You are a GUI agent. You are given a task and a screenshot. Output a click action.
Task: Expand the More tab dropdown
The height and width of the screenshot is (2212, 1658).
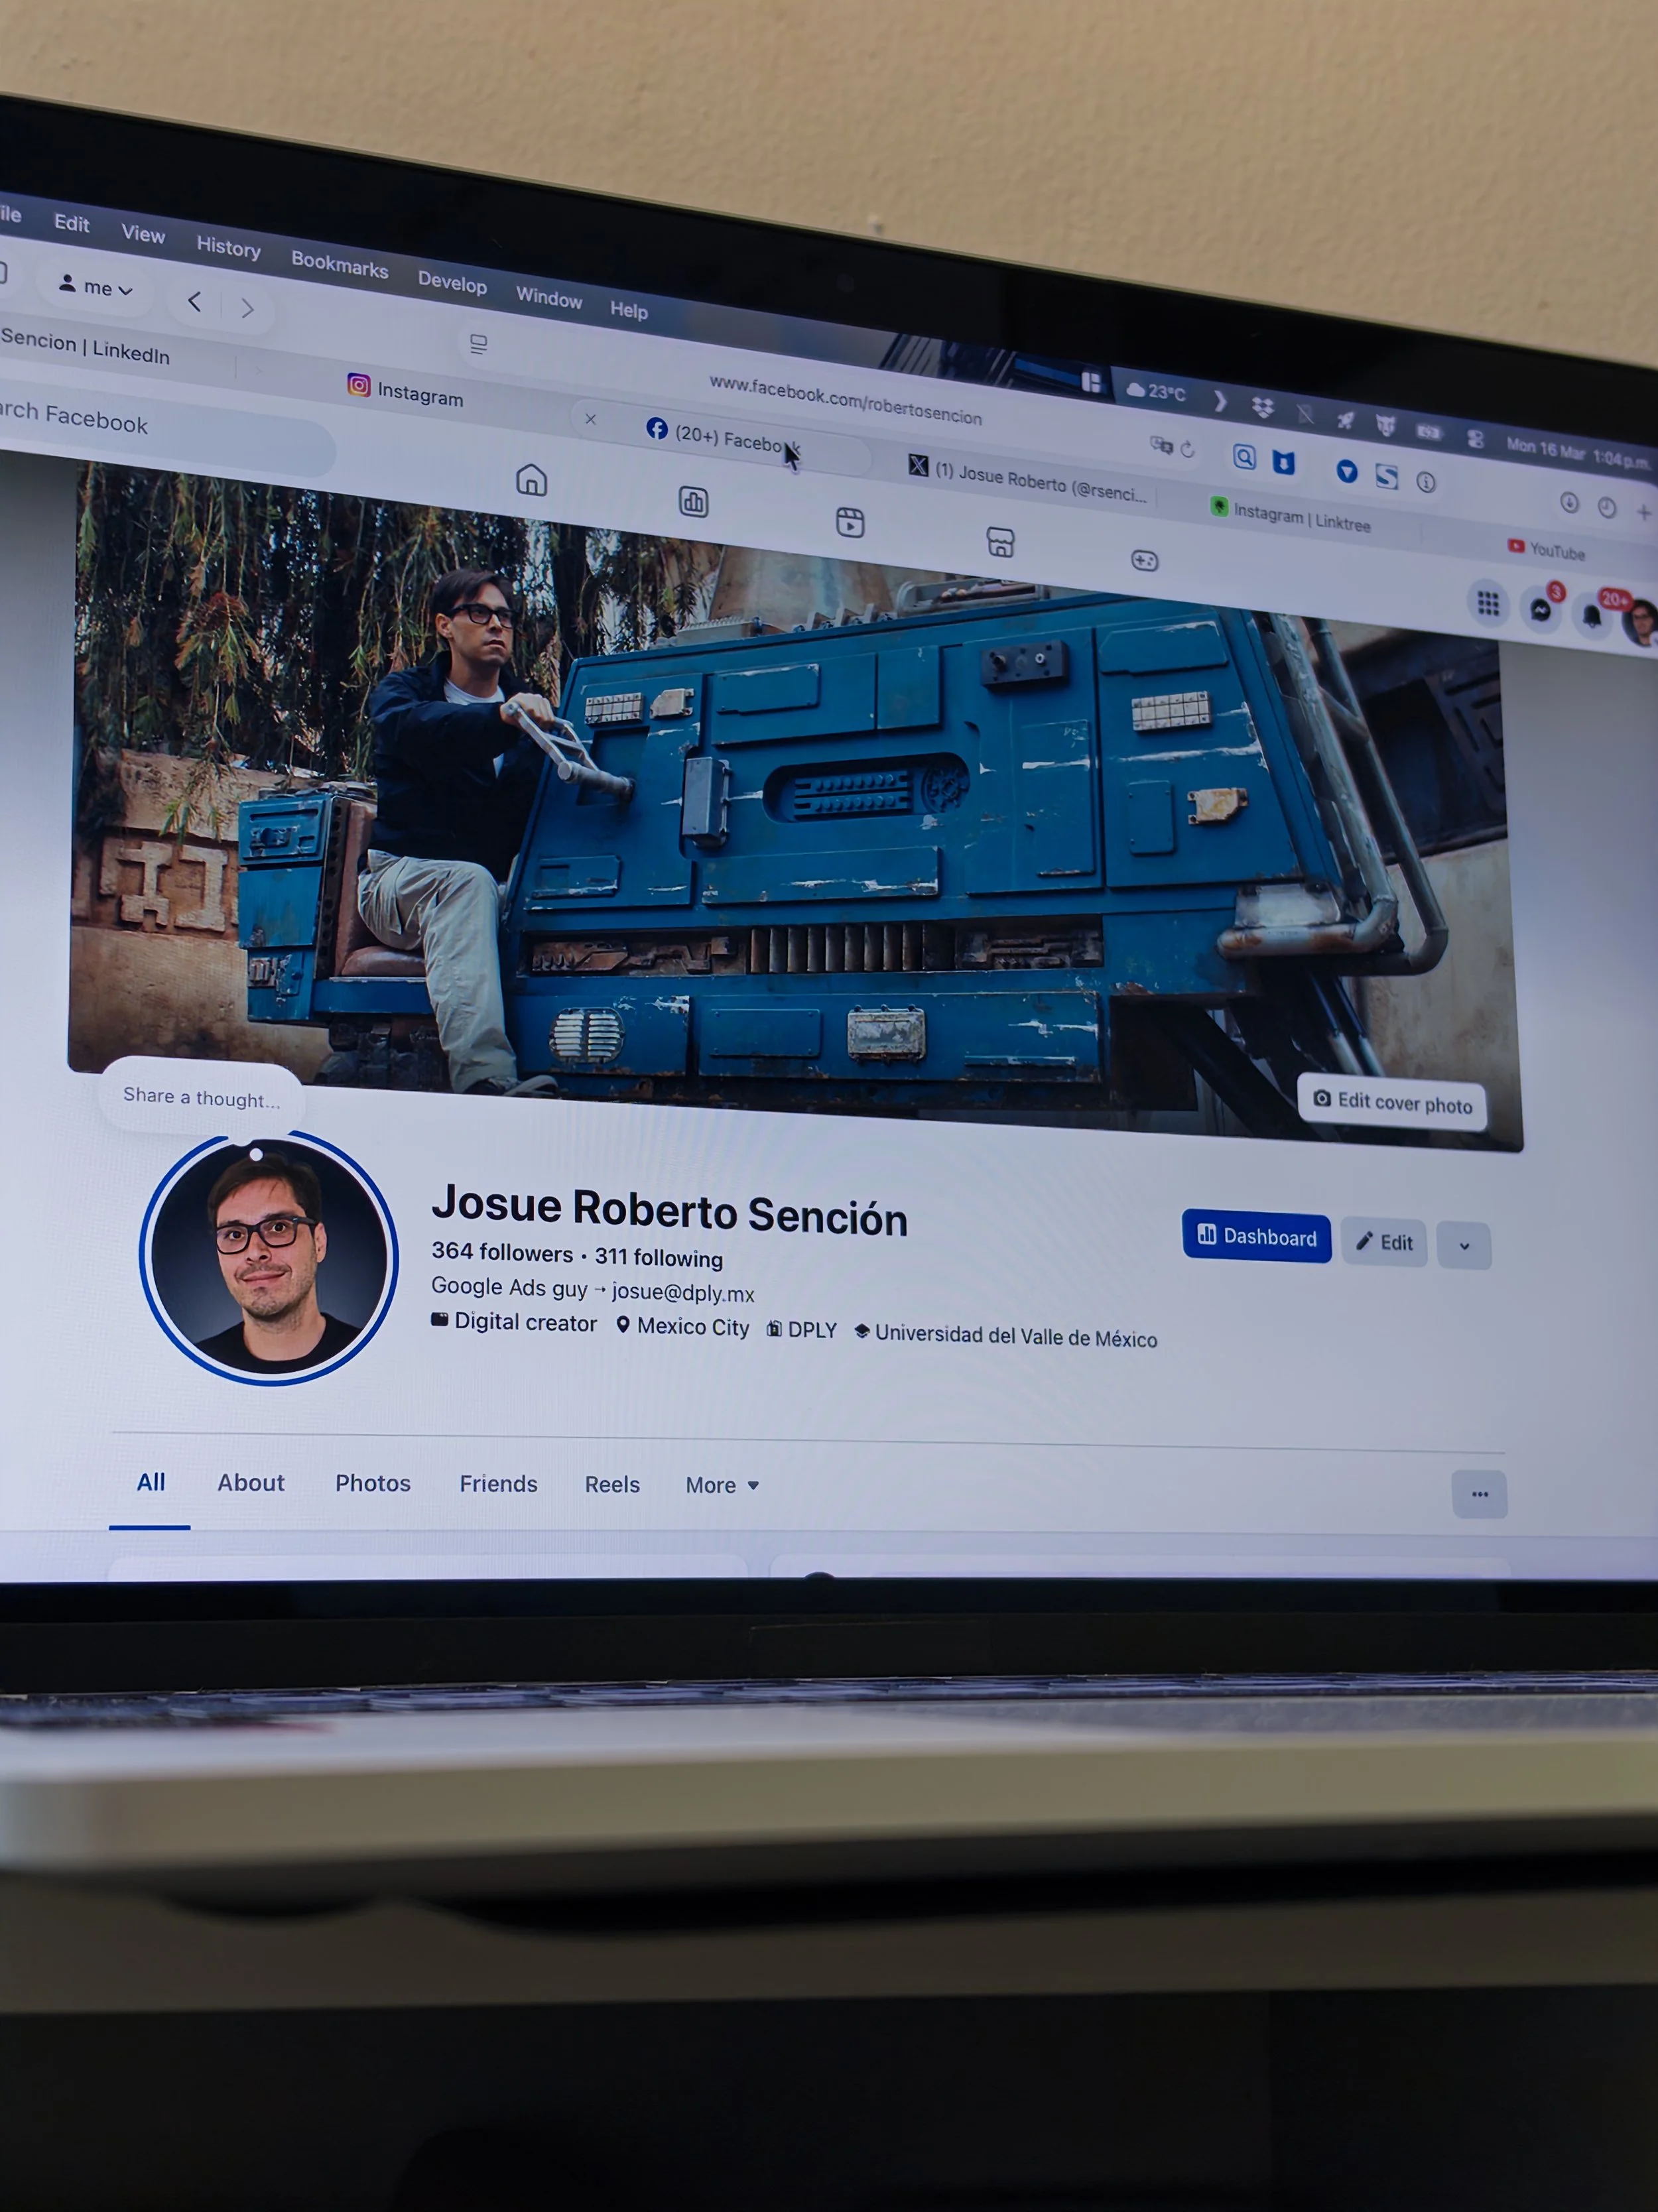pos(722,1485)
